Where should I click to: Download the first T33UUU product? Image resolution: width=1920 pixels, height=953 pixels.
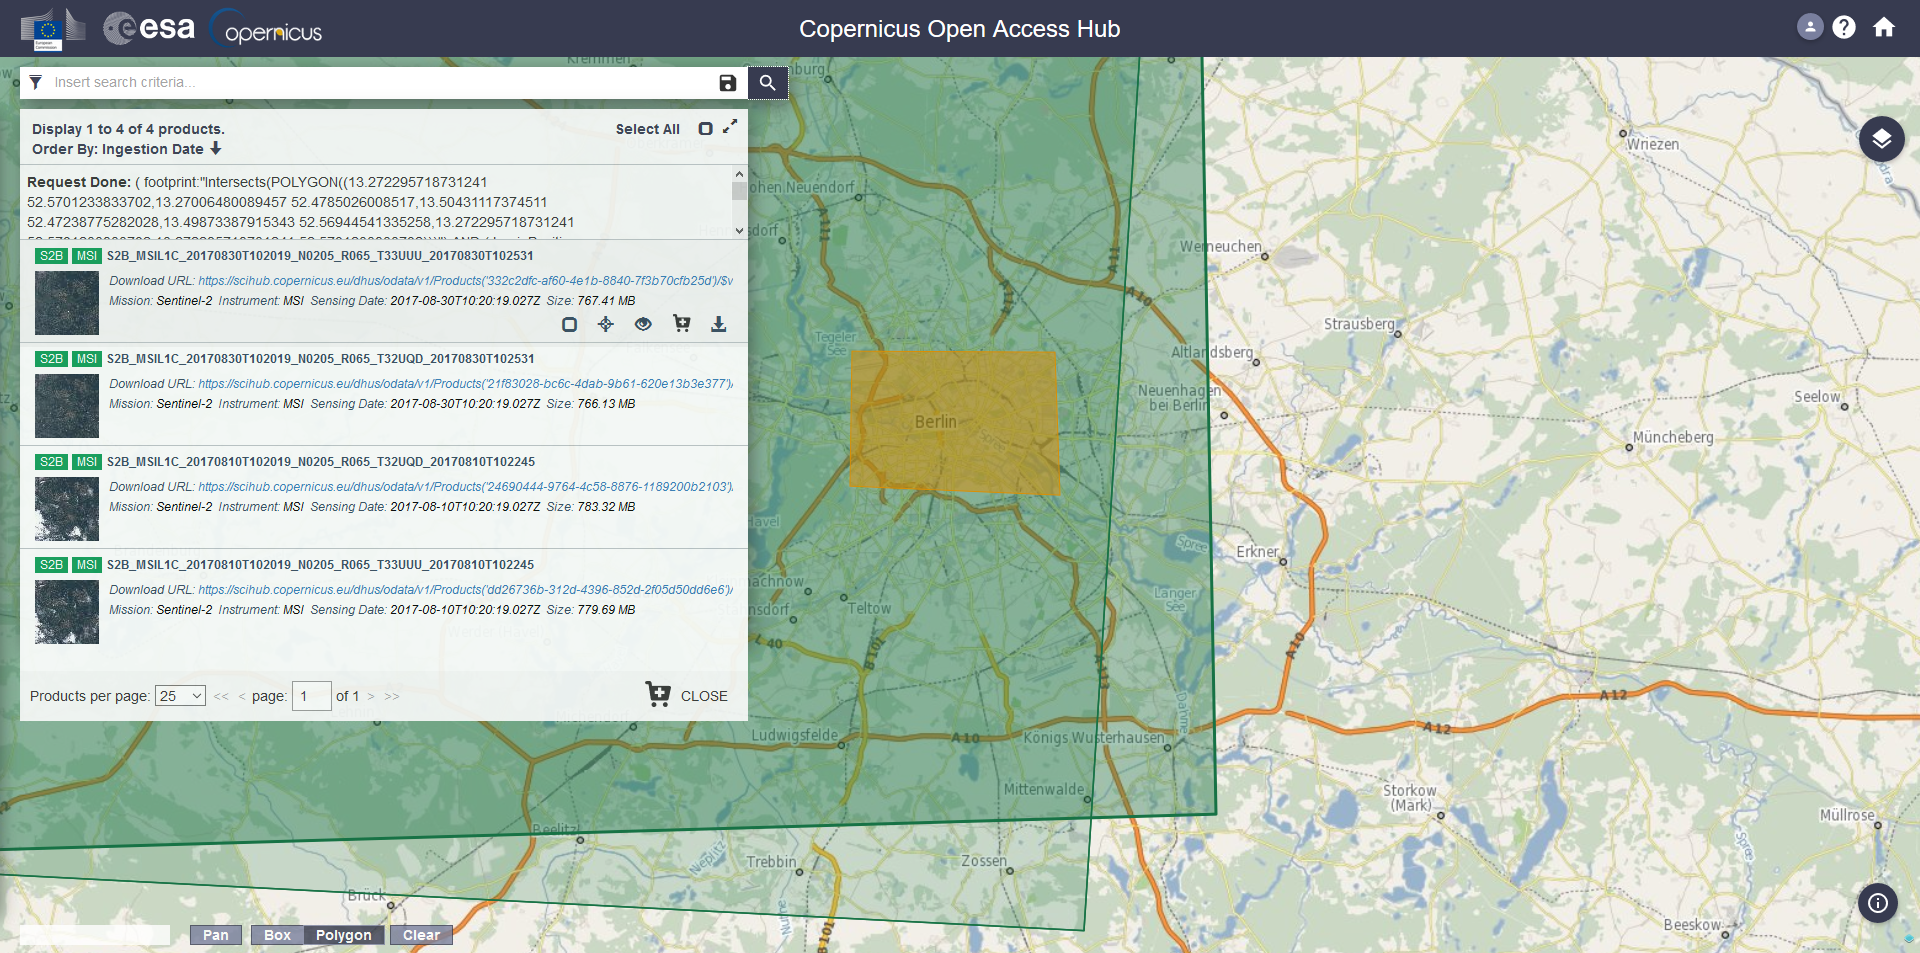coord(718,324)
